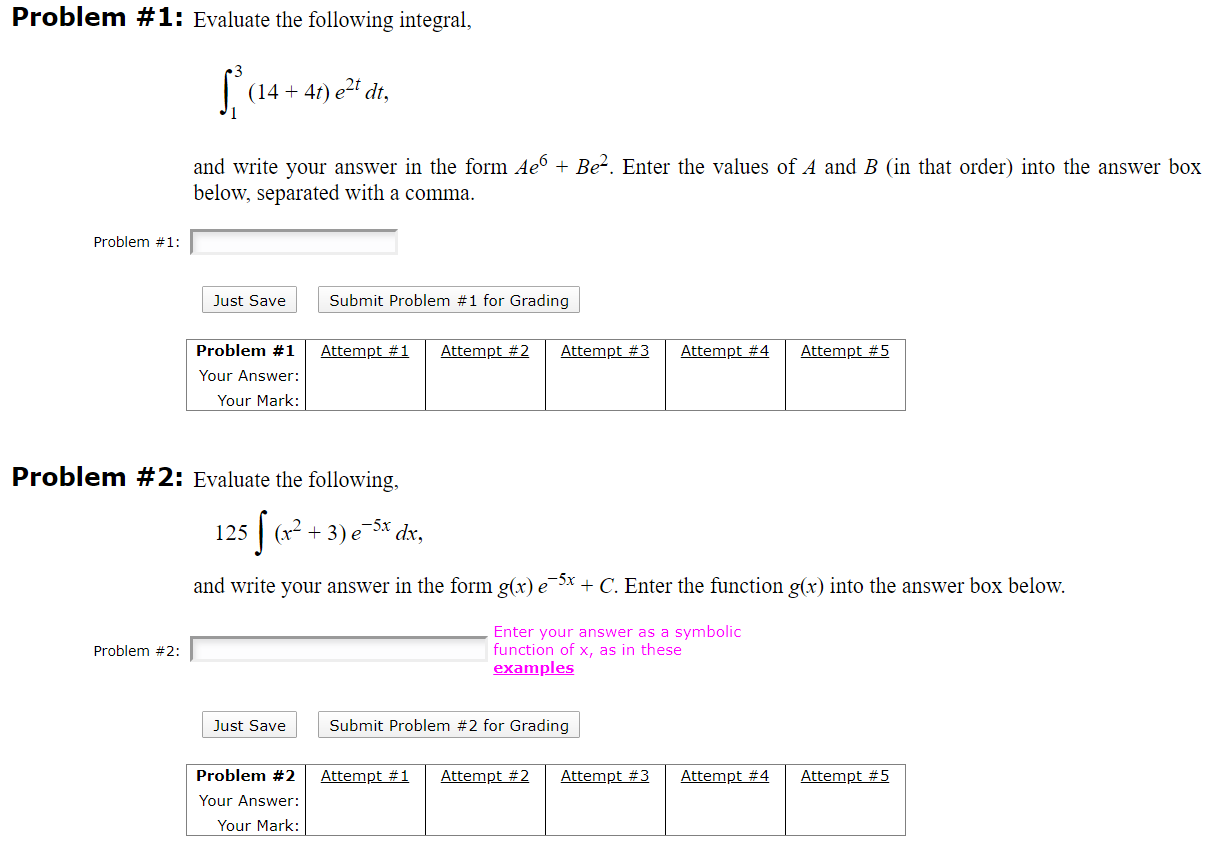Viewport: 1207px width, 846px height.
Task: Open Attempt #3 in the Problem #1 table
Action: [605, 350]
